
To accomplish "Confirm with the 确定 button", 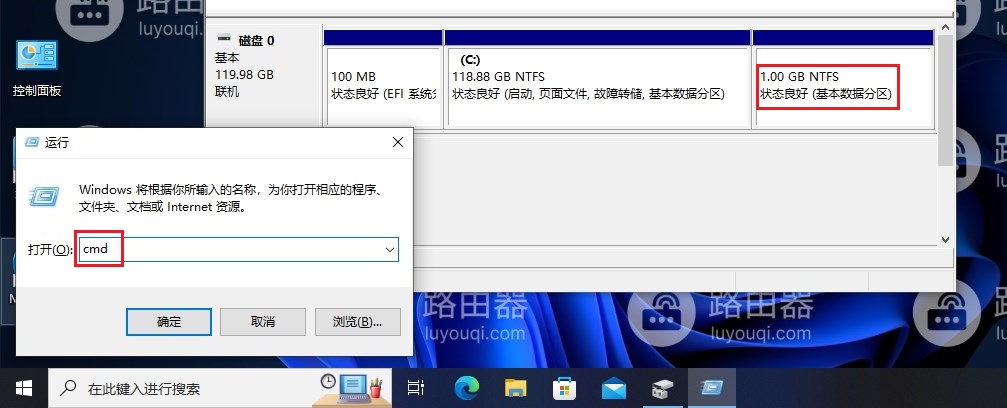I will coord(169,322).
